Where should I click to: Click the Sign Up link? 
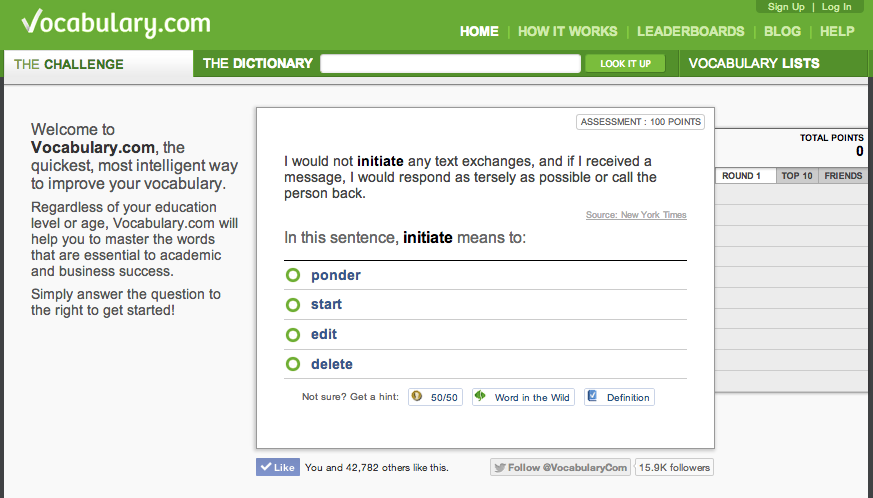pyautogui.click(x=786, y=7)
